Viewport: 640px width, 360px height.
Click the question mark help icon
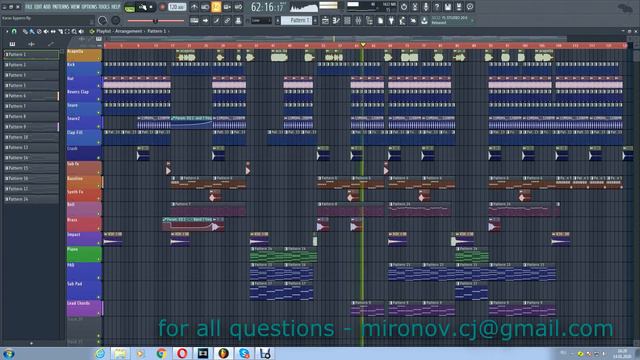(437, 7)
